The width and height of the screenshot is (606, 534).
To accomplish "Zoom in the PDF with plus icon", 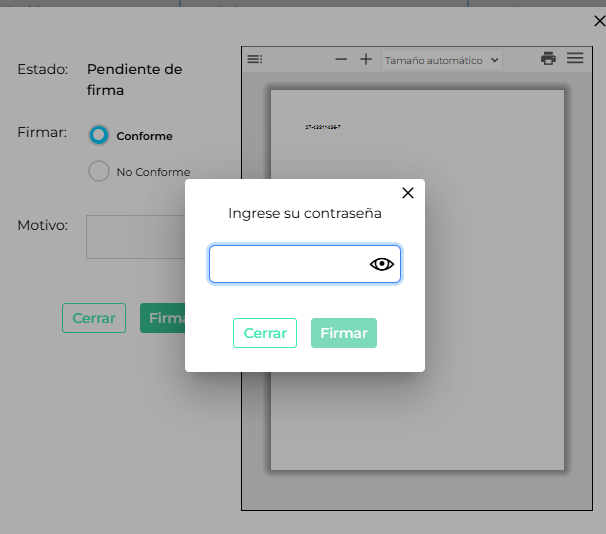I will (x=366, y=59).
